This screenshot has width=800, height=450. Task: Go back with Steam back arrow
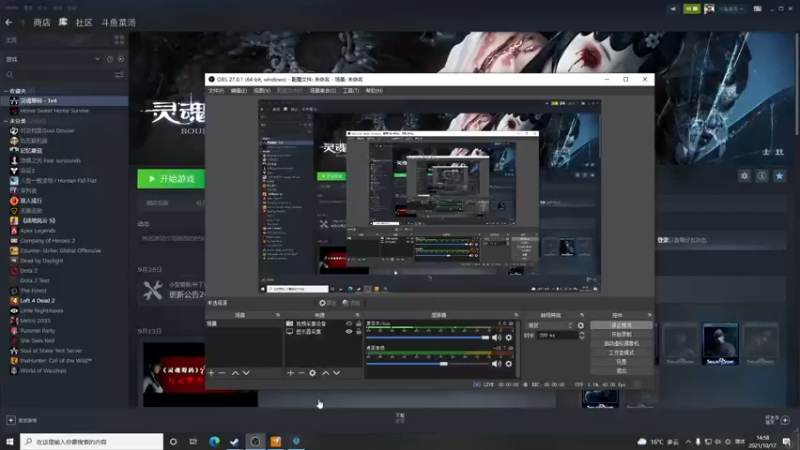coord(9,22)
